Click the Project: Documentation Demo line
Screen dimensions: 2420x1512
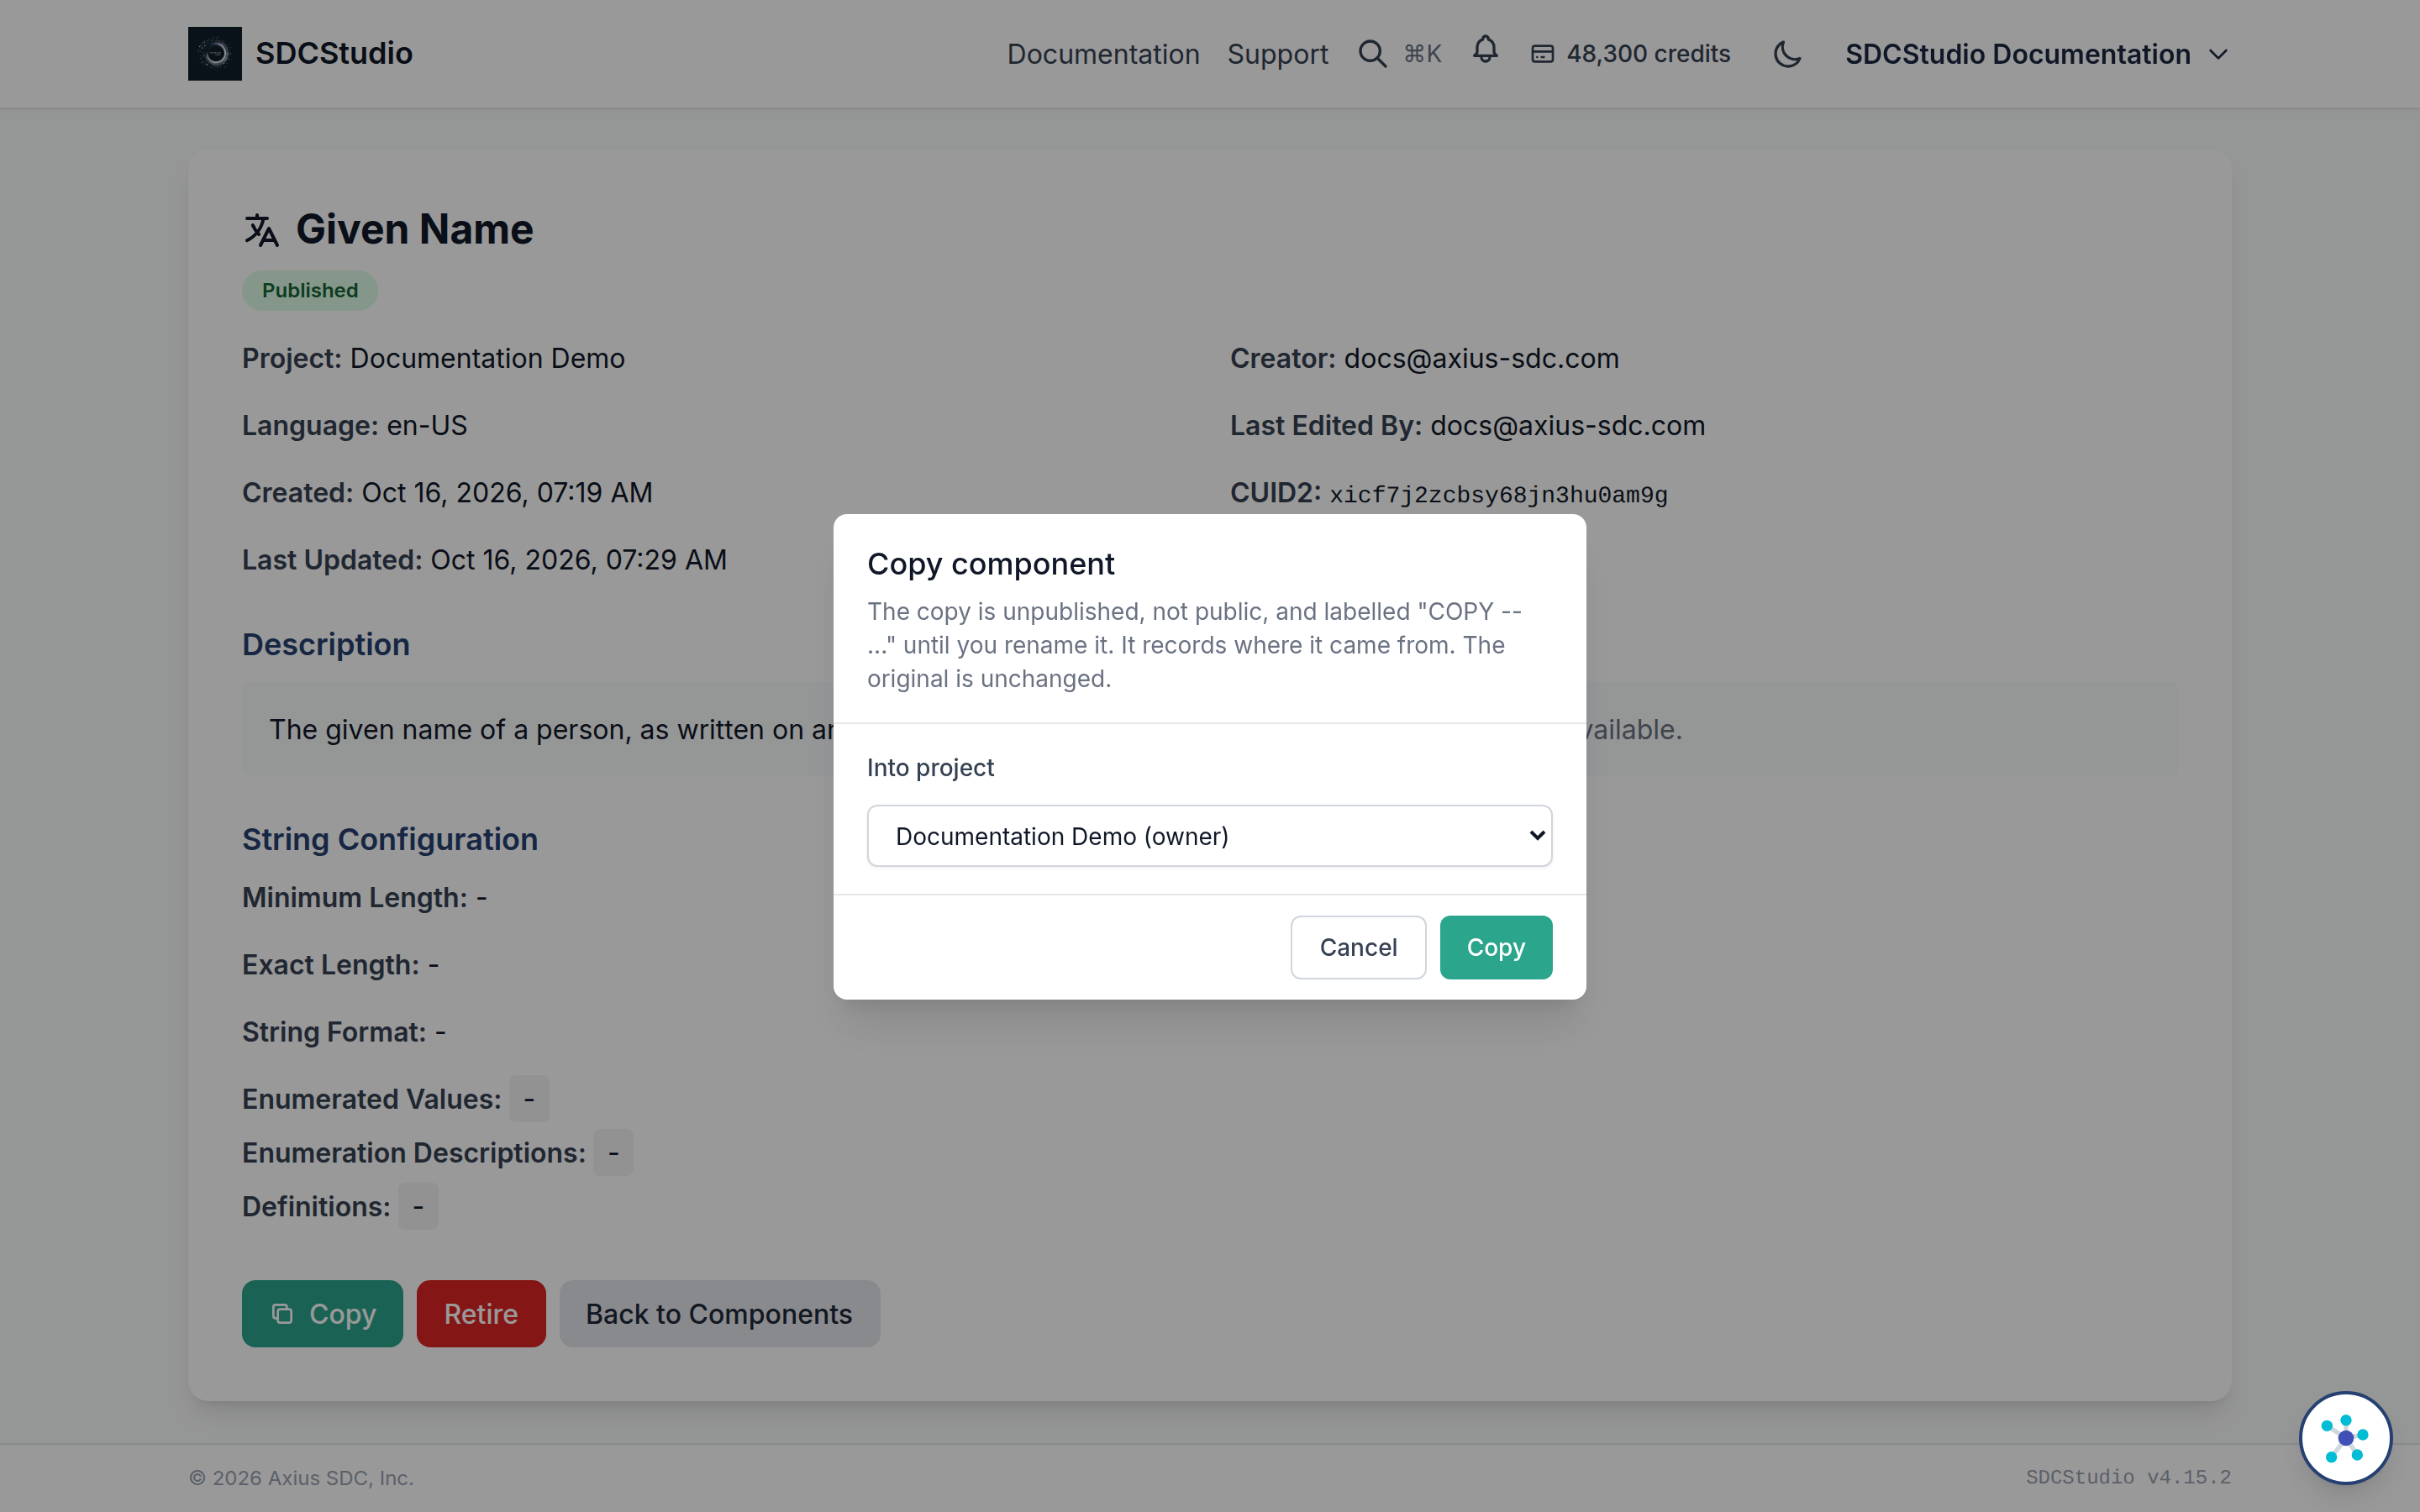point(433,359)
